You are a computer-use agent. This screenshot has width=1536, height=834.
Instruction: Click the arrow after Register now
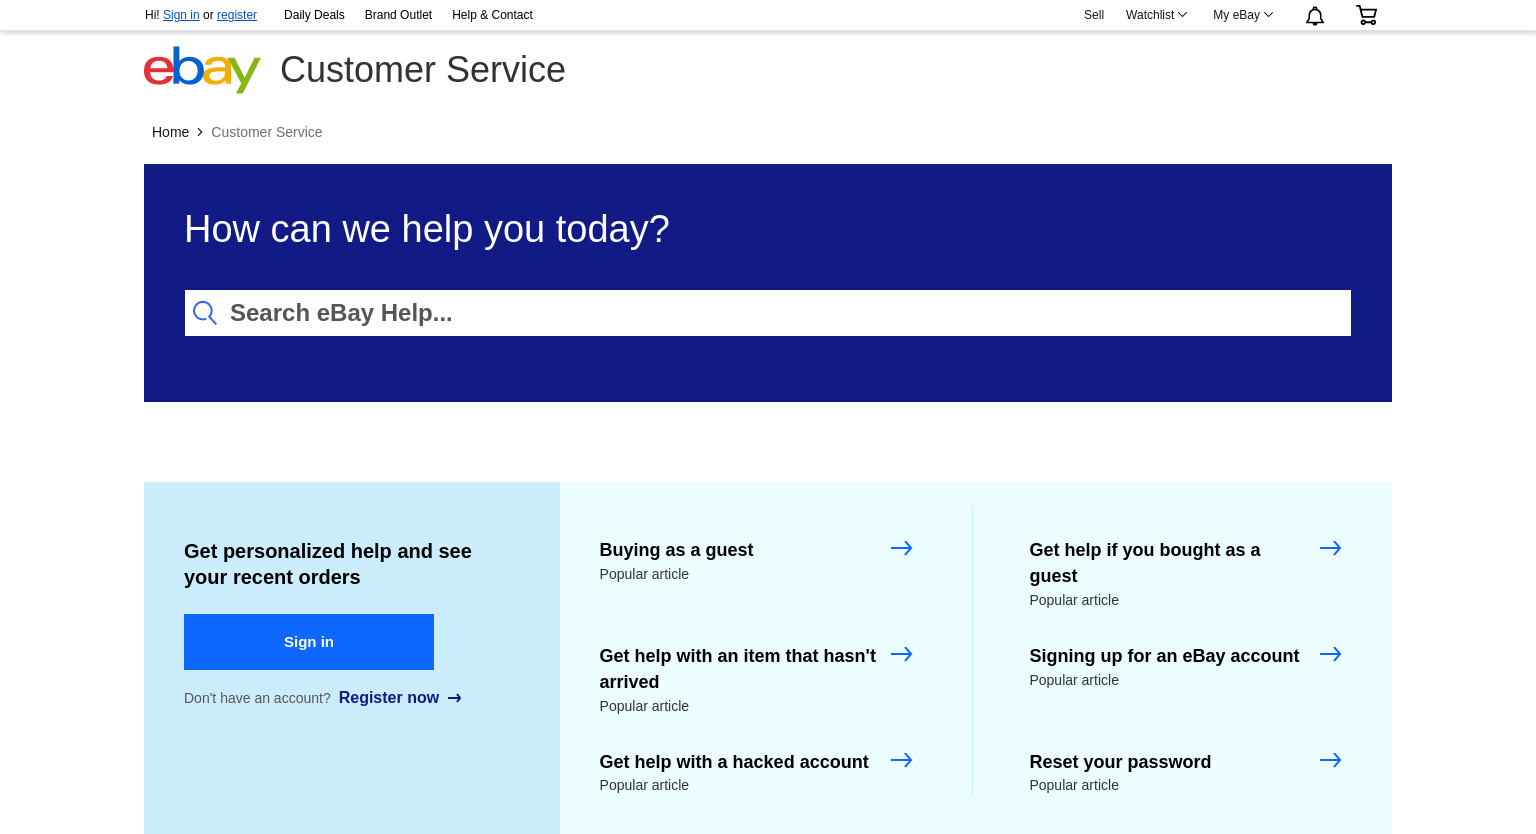[455, 698]
